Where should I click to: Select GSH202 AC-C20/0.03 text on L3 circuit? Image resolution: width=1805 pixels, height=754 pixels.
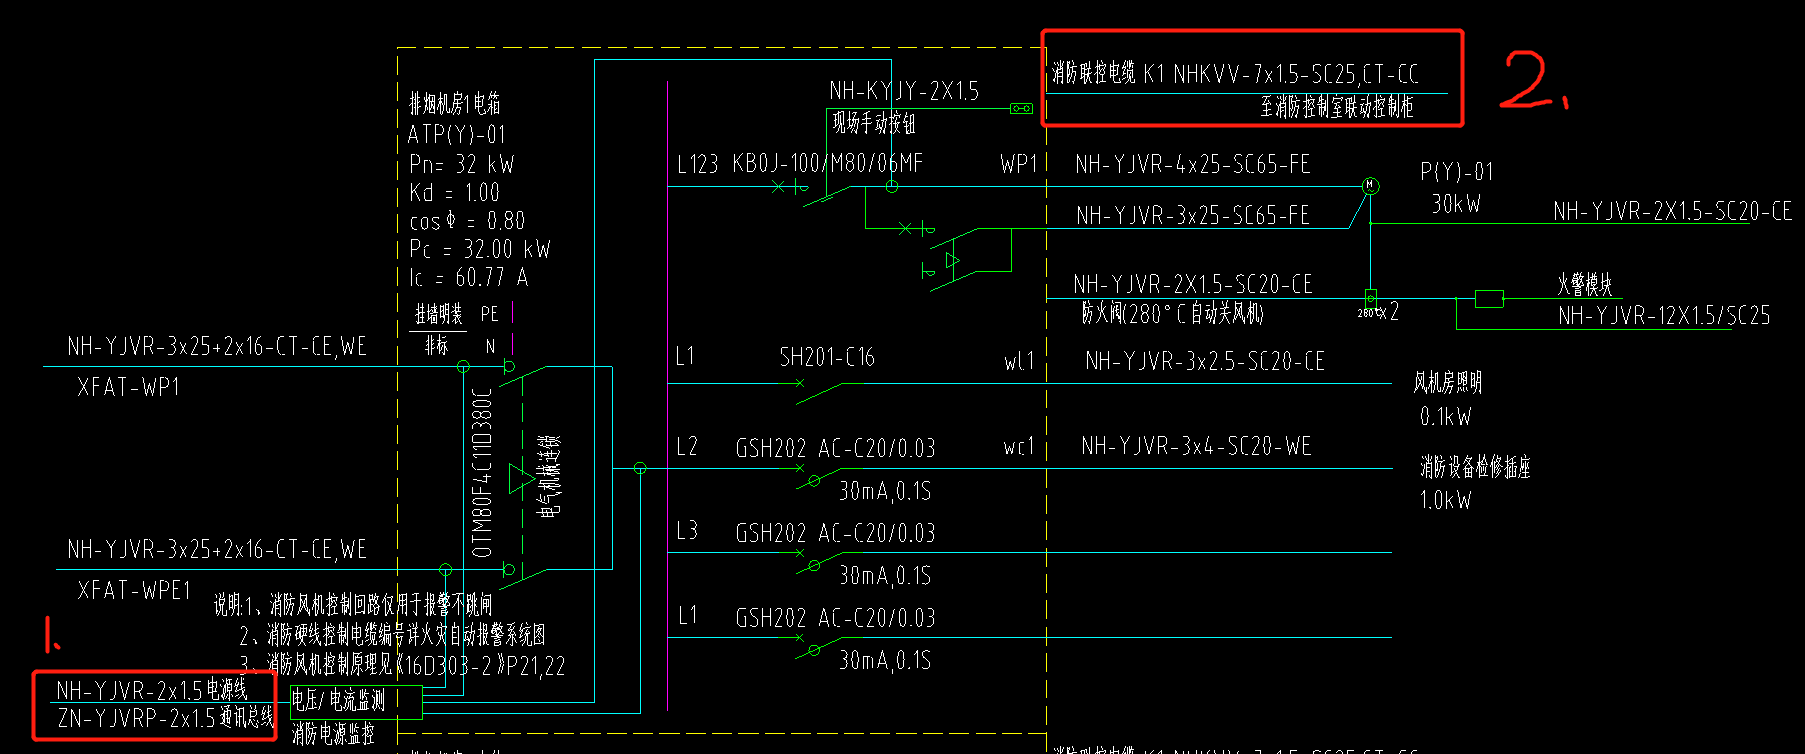point(835,533)
